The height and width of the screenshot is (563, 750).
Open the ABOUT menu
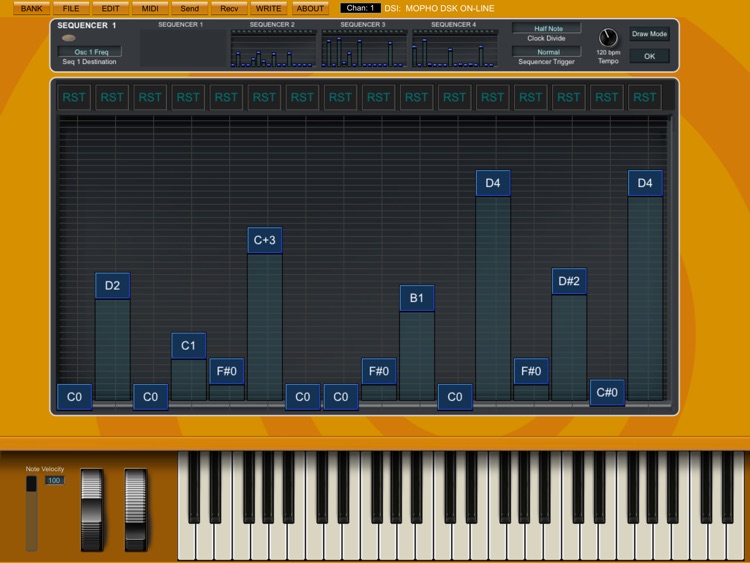point(310,8)
